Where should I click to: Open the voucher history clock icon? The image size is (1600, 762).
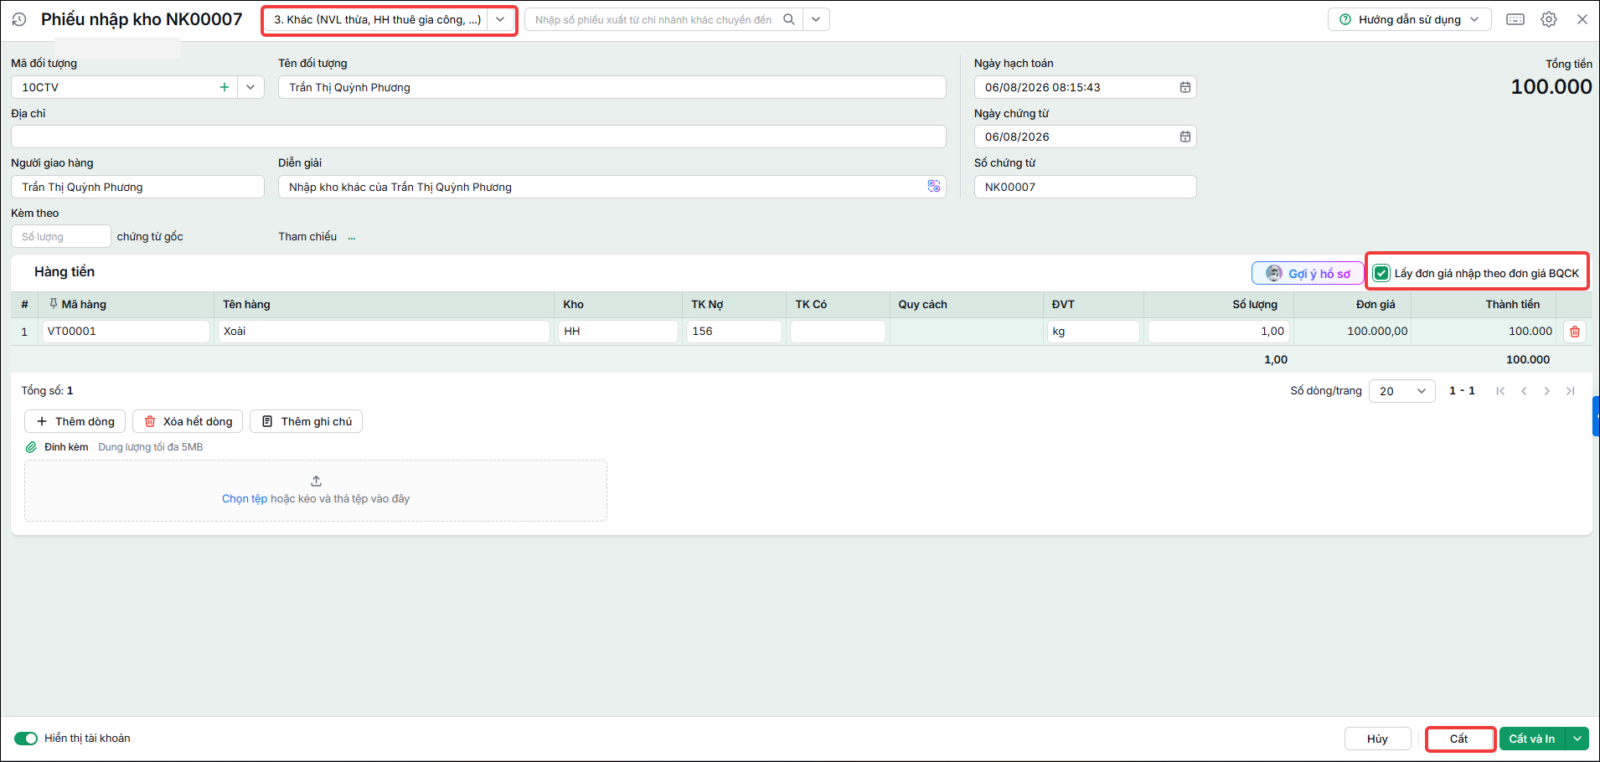click(19, 19)
